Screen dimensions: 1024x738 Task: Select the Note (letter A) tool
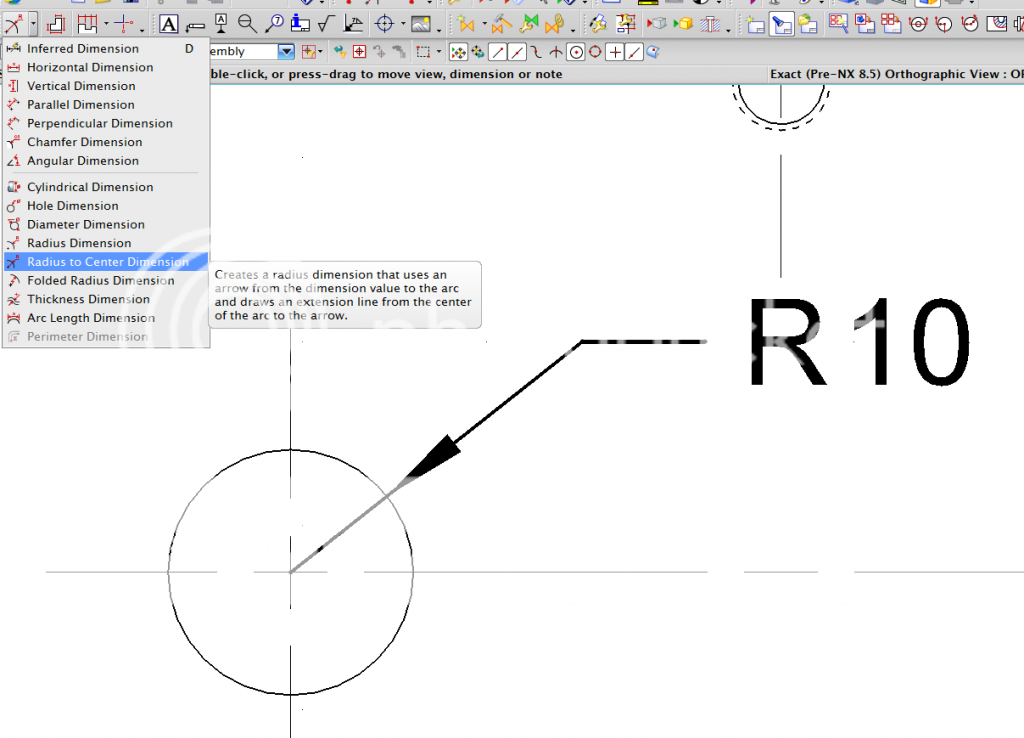pyautogui.click(x=168, y=25)
